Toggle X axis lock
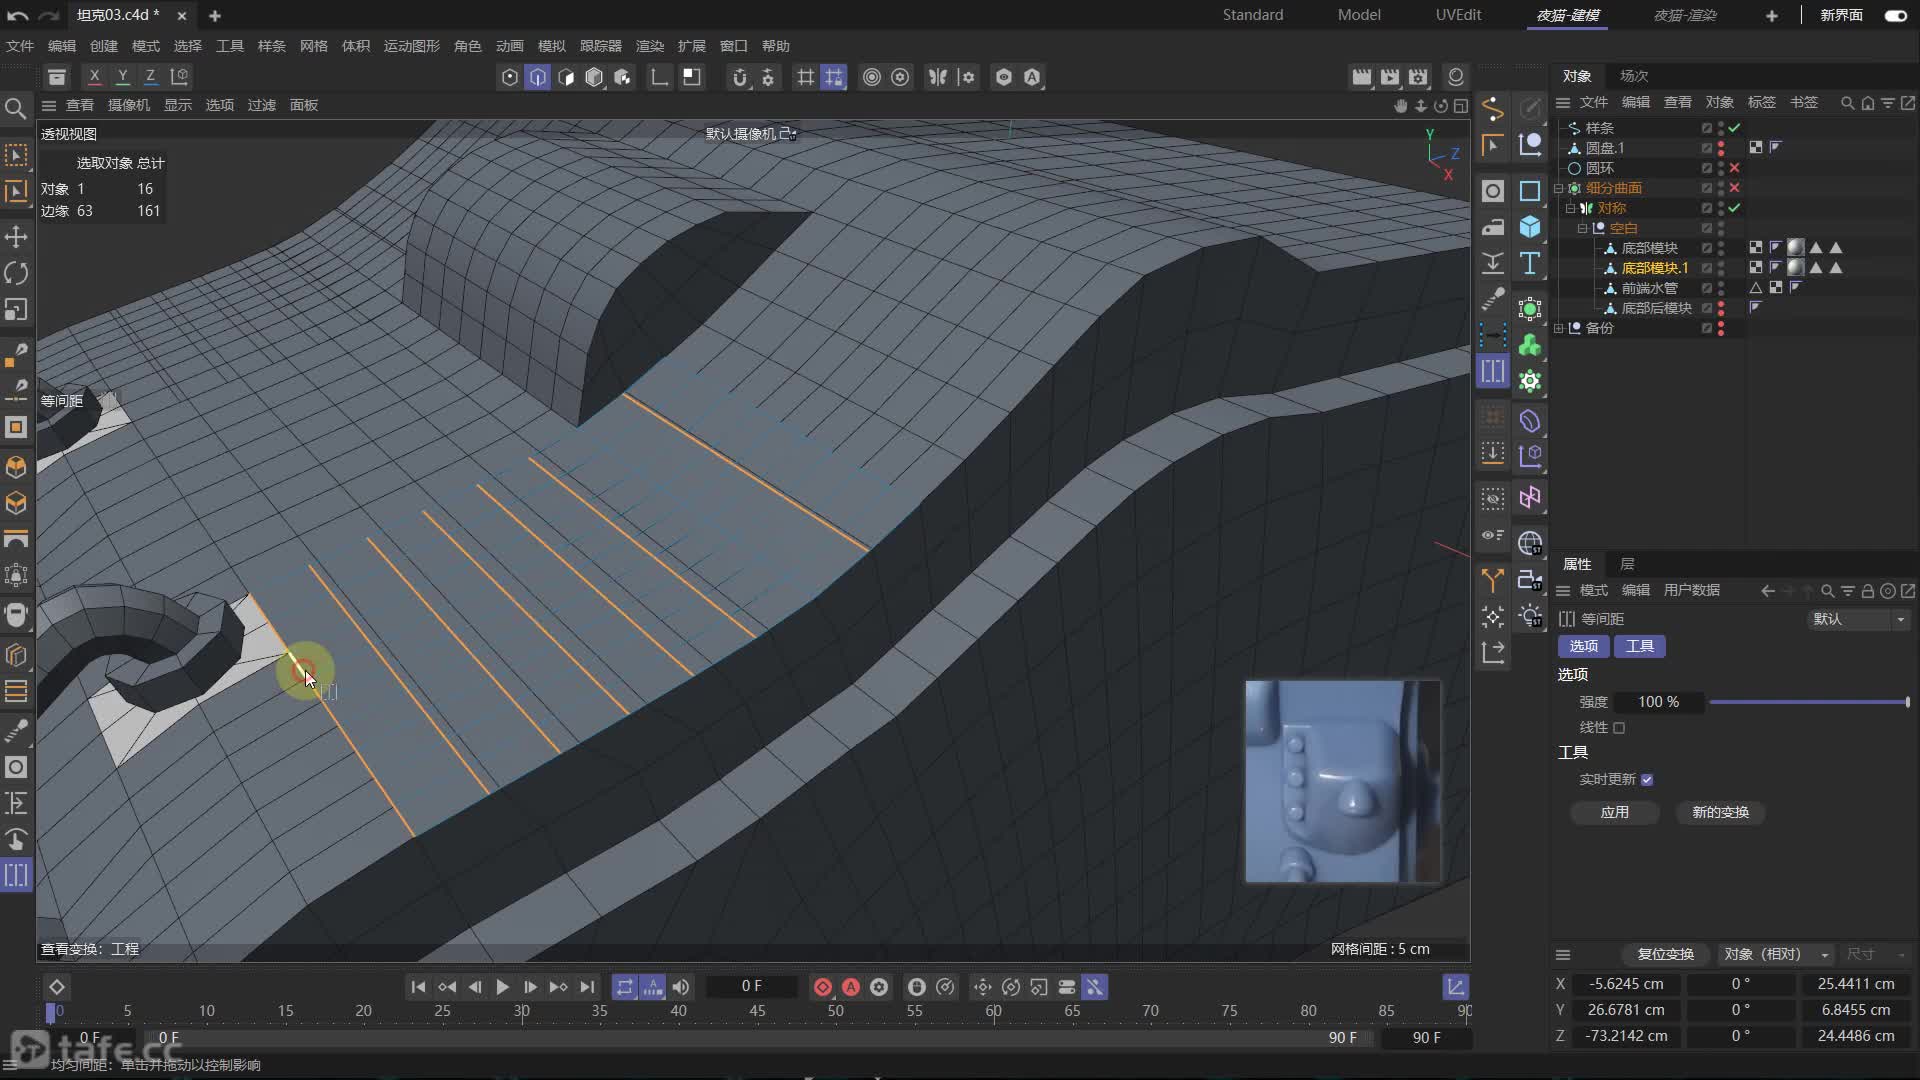The image size is (1920, 1080). coord(94,77)
